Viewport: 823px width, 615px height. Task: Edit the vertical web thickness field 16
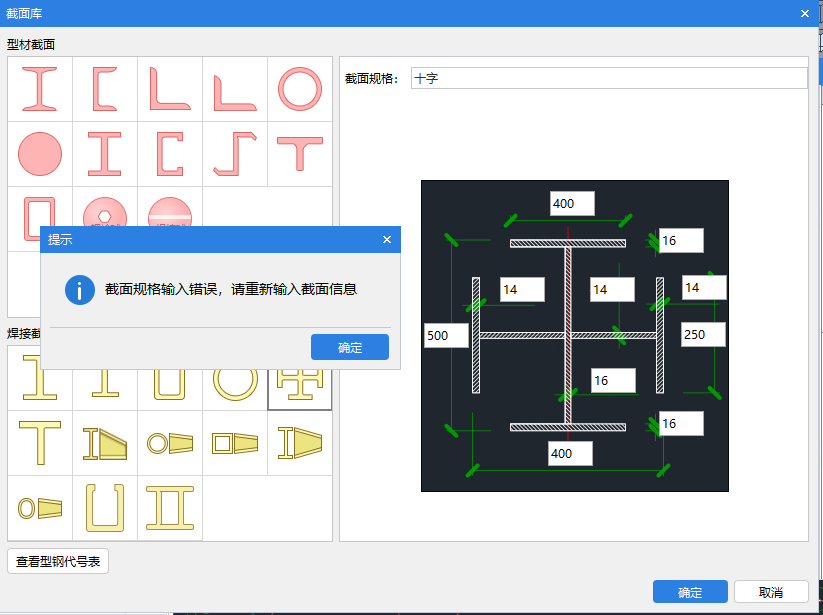point(613,380)
